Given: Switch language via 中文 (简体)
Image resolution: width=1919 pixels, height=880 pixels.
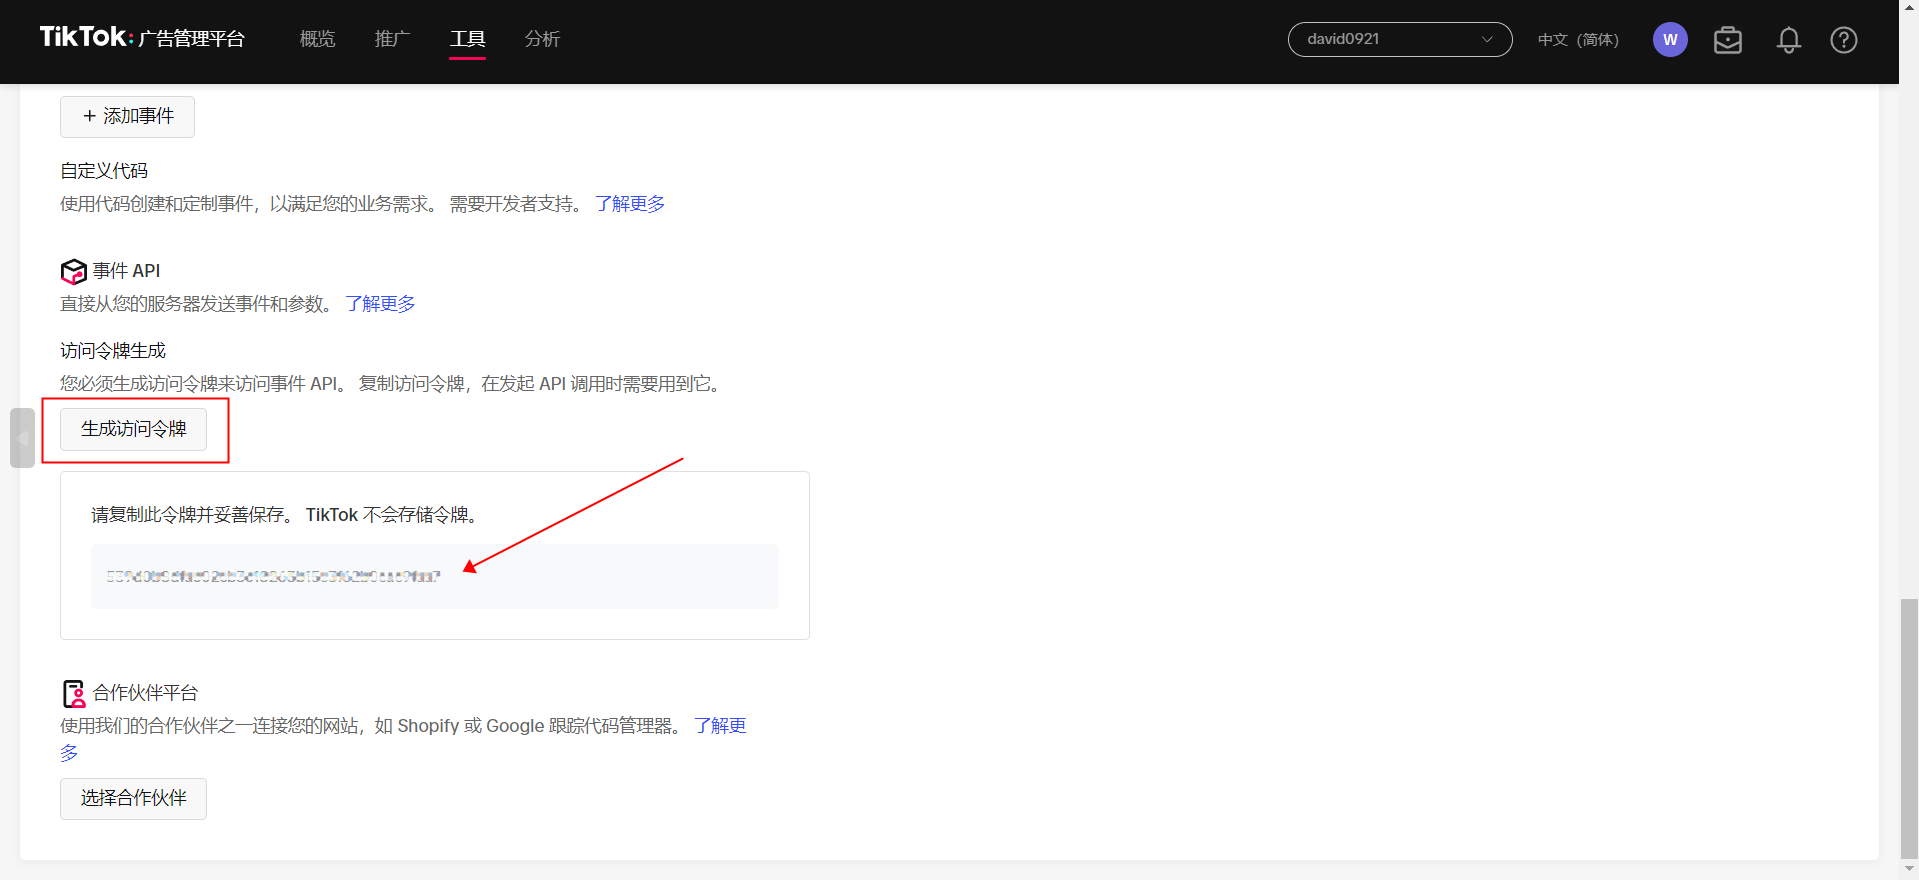Looking at the screenshot, I should click(x=1578, y=40).
